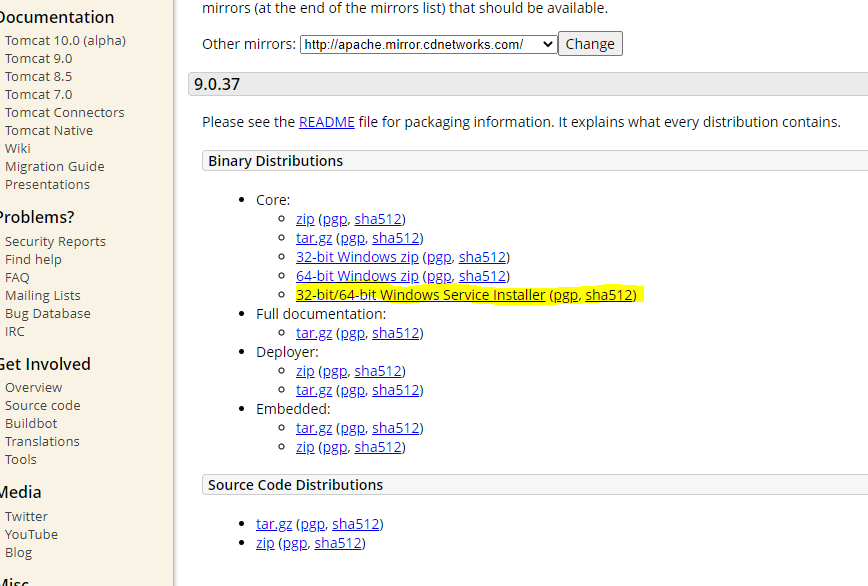Image resolution: width=868 pixels, height=586 pixels.
Task: View Security Reports
Action: pos(55,241)
